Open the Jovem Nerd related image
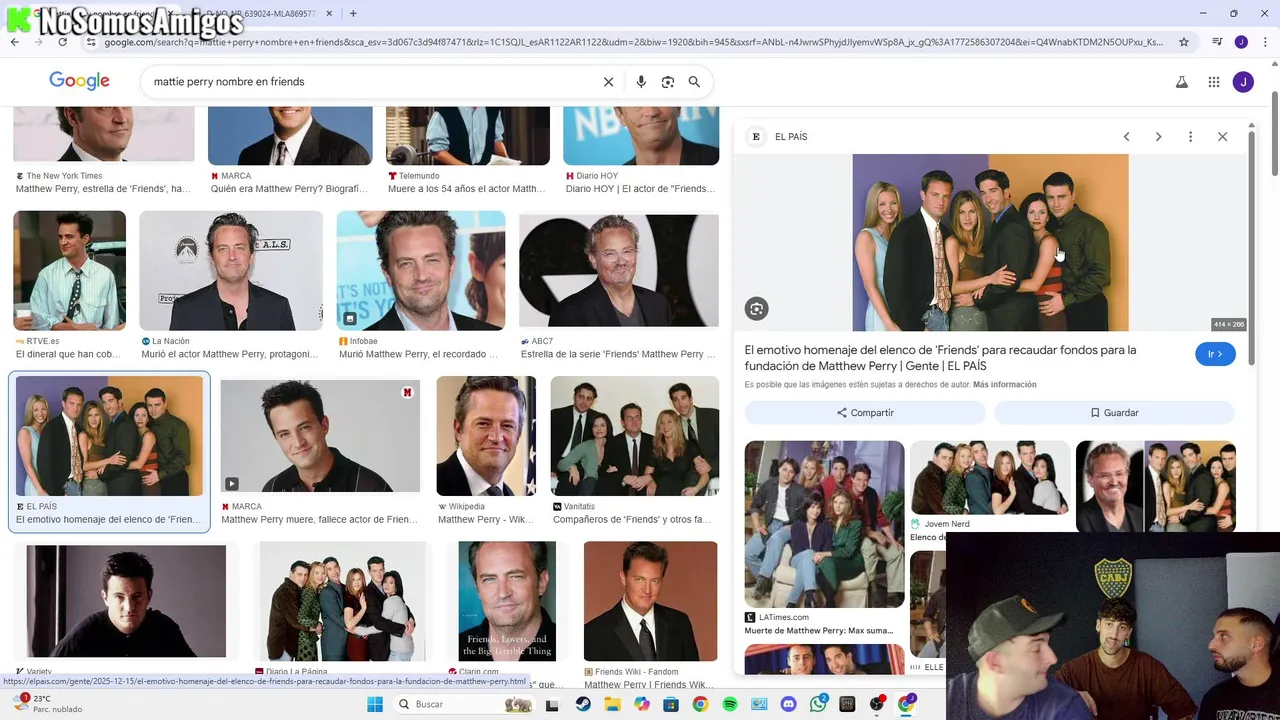This screenshot has width=1280, height=720. coord(990,478)
